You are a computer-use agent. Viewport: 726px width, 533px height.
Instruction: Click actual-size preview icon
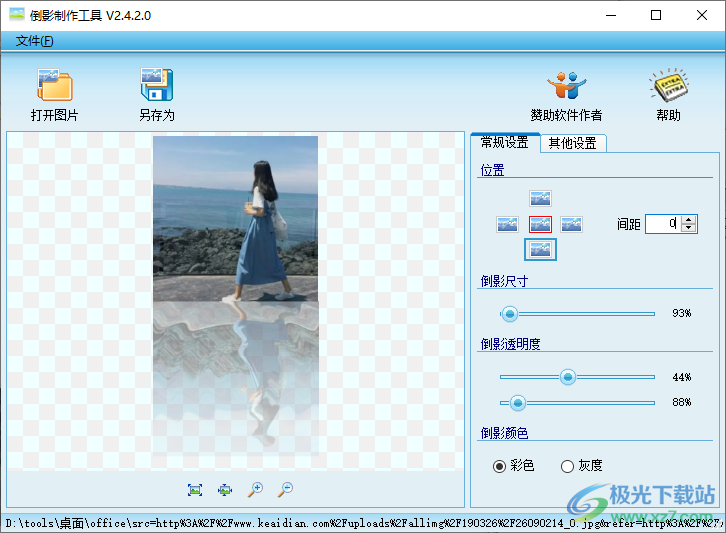tap(225, 489)
